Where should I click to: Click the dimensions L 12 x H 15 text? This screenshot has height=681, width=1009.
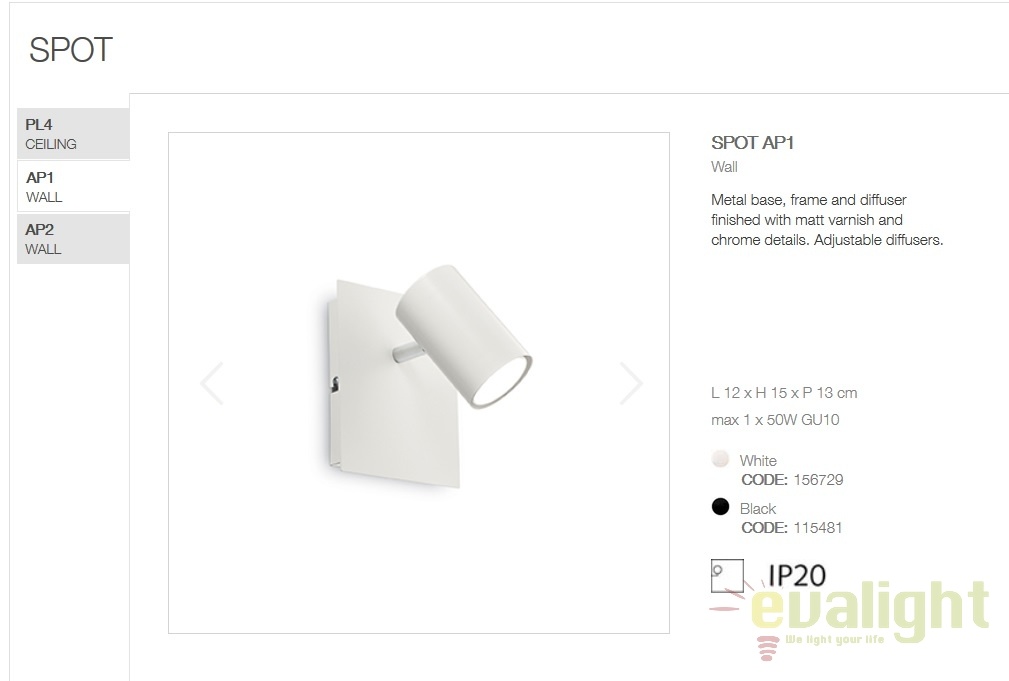coord(784,393)
